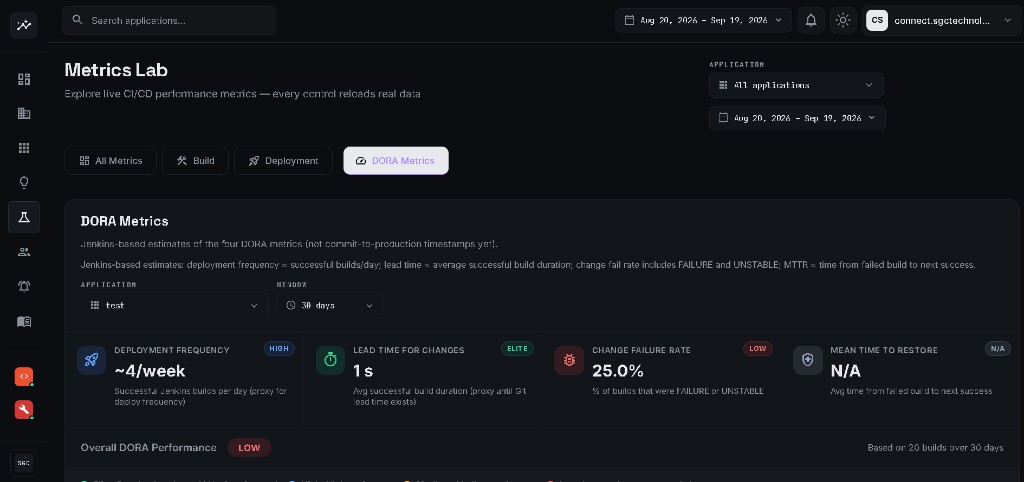Click the N/A restore time value
This screenshot has width=1024, height=482.
coord(846,371)
